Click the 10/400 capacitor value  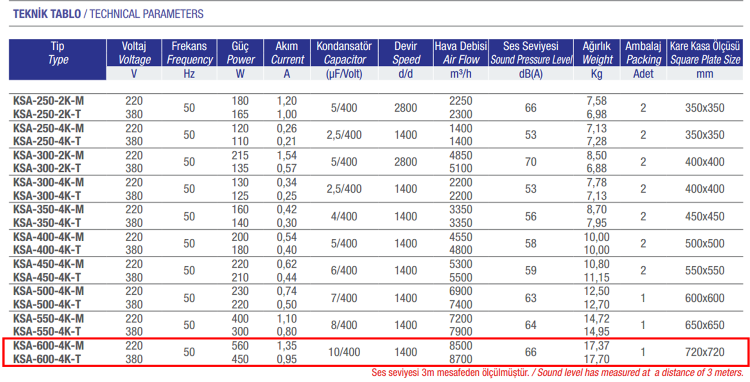click(344, 352)
